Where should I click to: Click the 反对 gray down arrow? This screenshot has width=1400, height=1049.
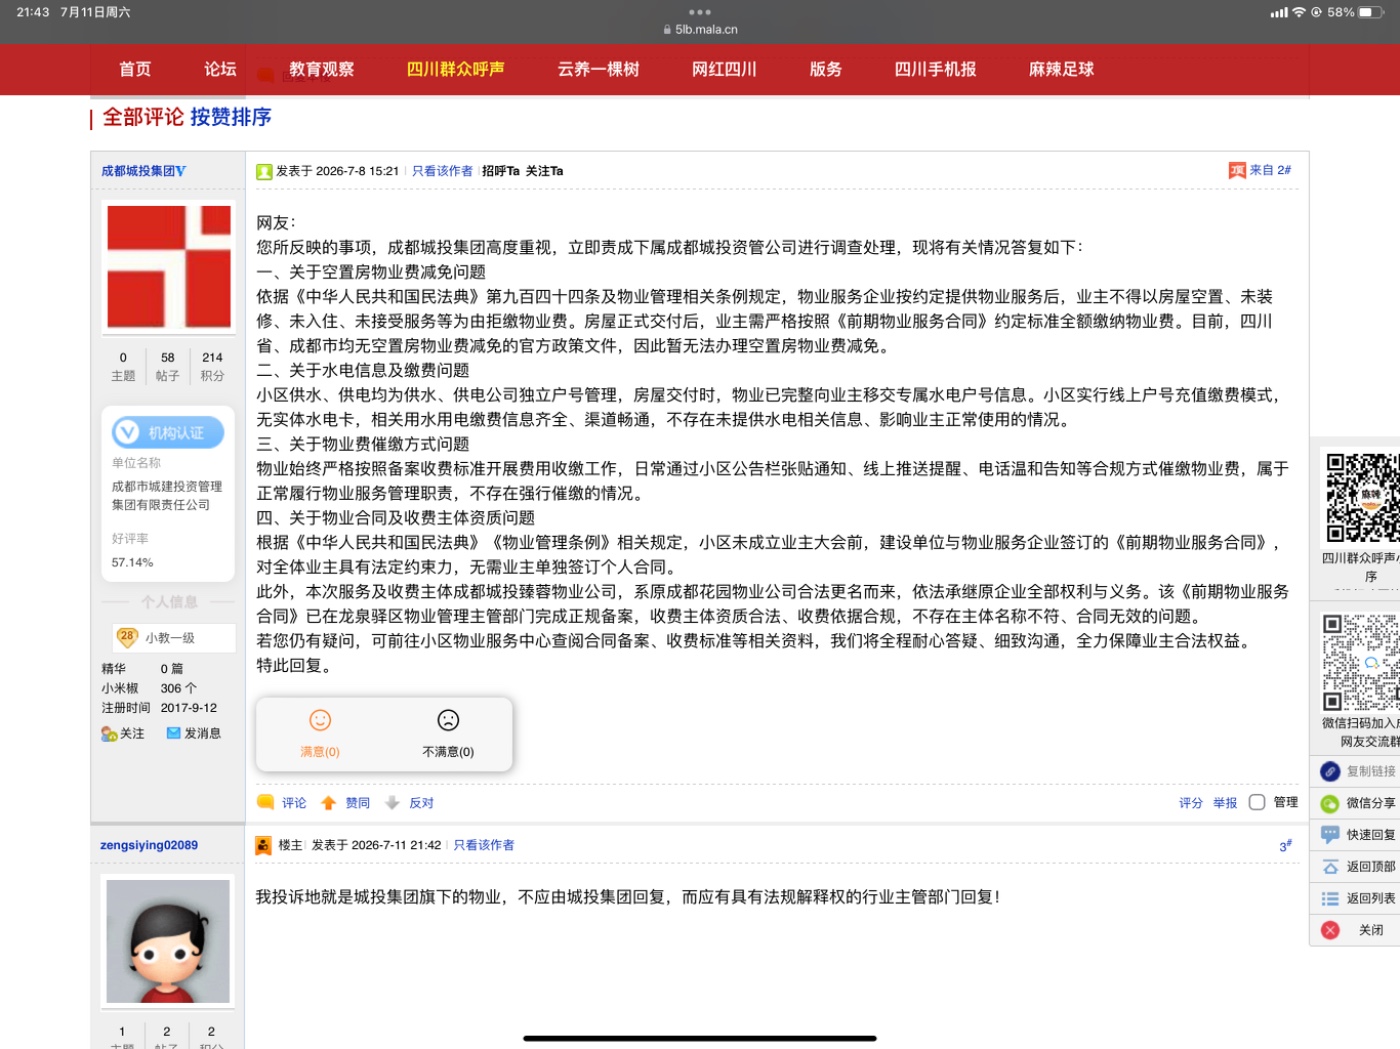pos(392,803)
